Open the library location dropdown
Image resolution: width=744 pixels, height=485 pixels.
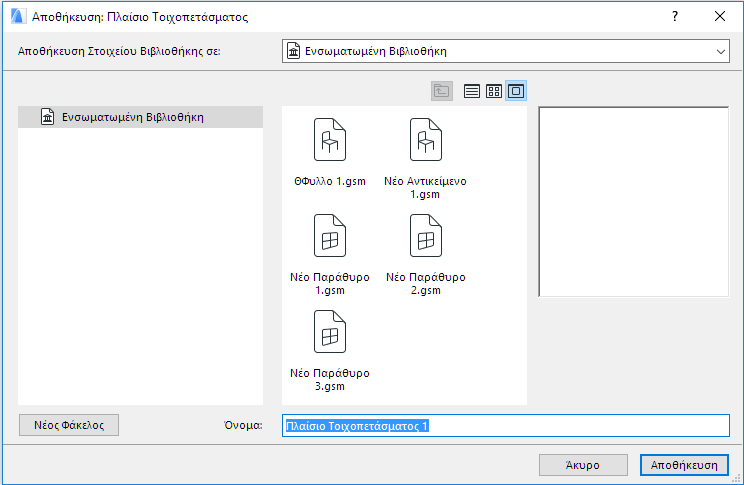click(x=506, y=51)
